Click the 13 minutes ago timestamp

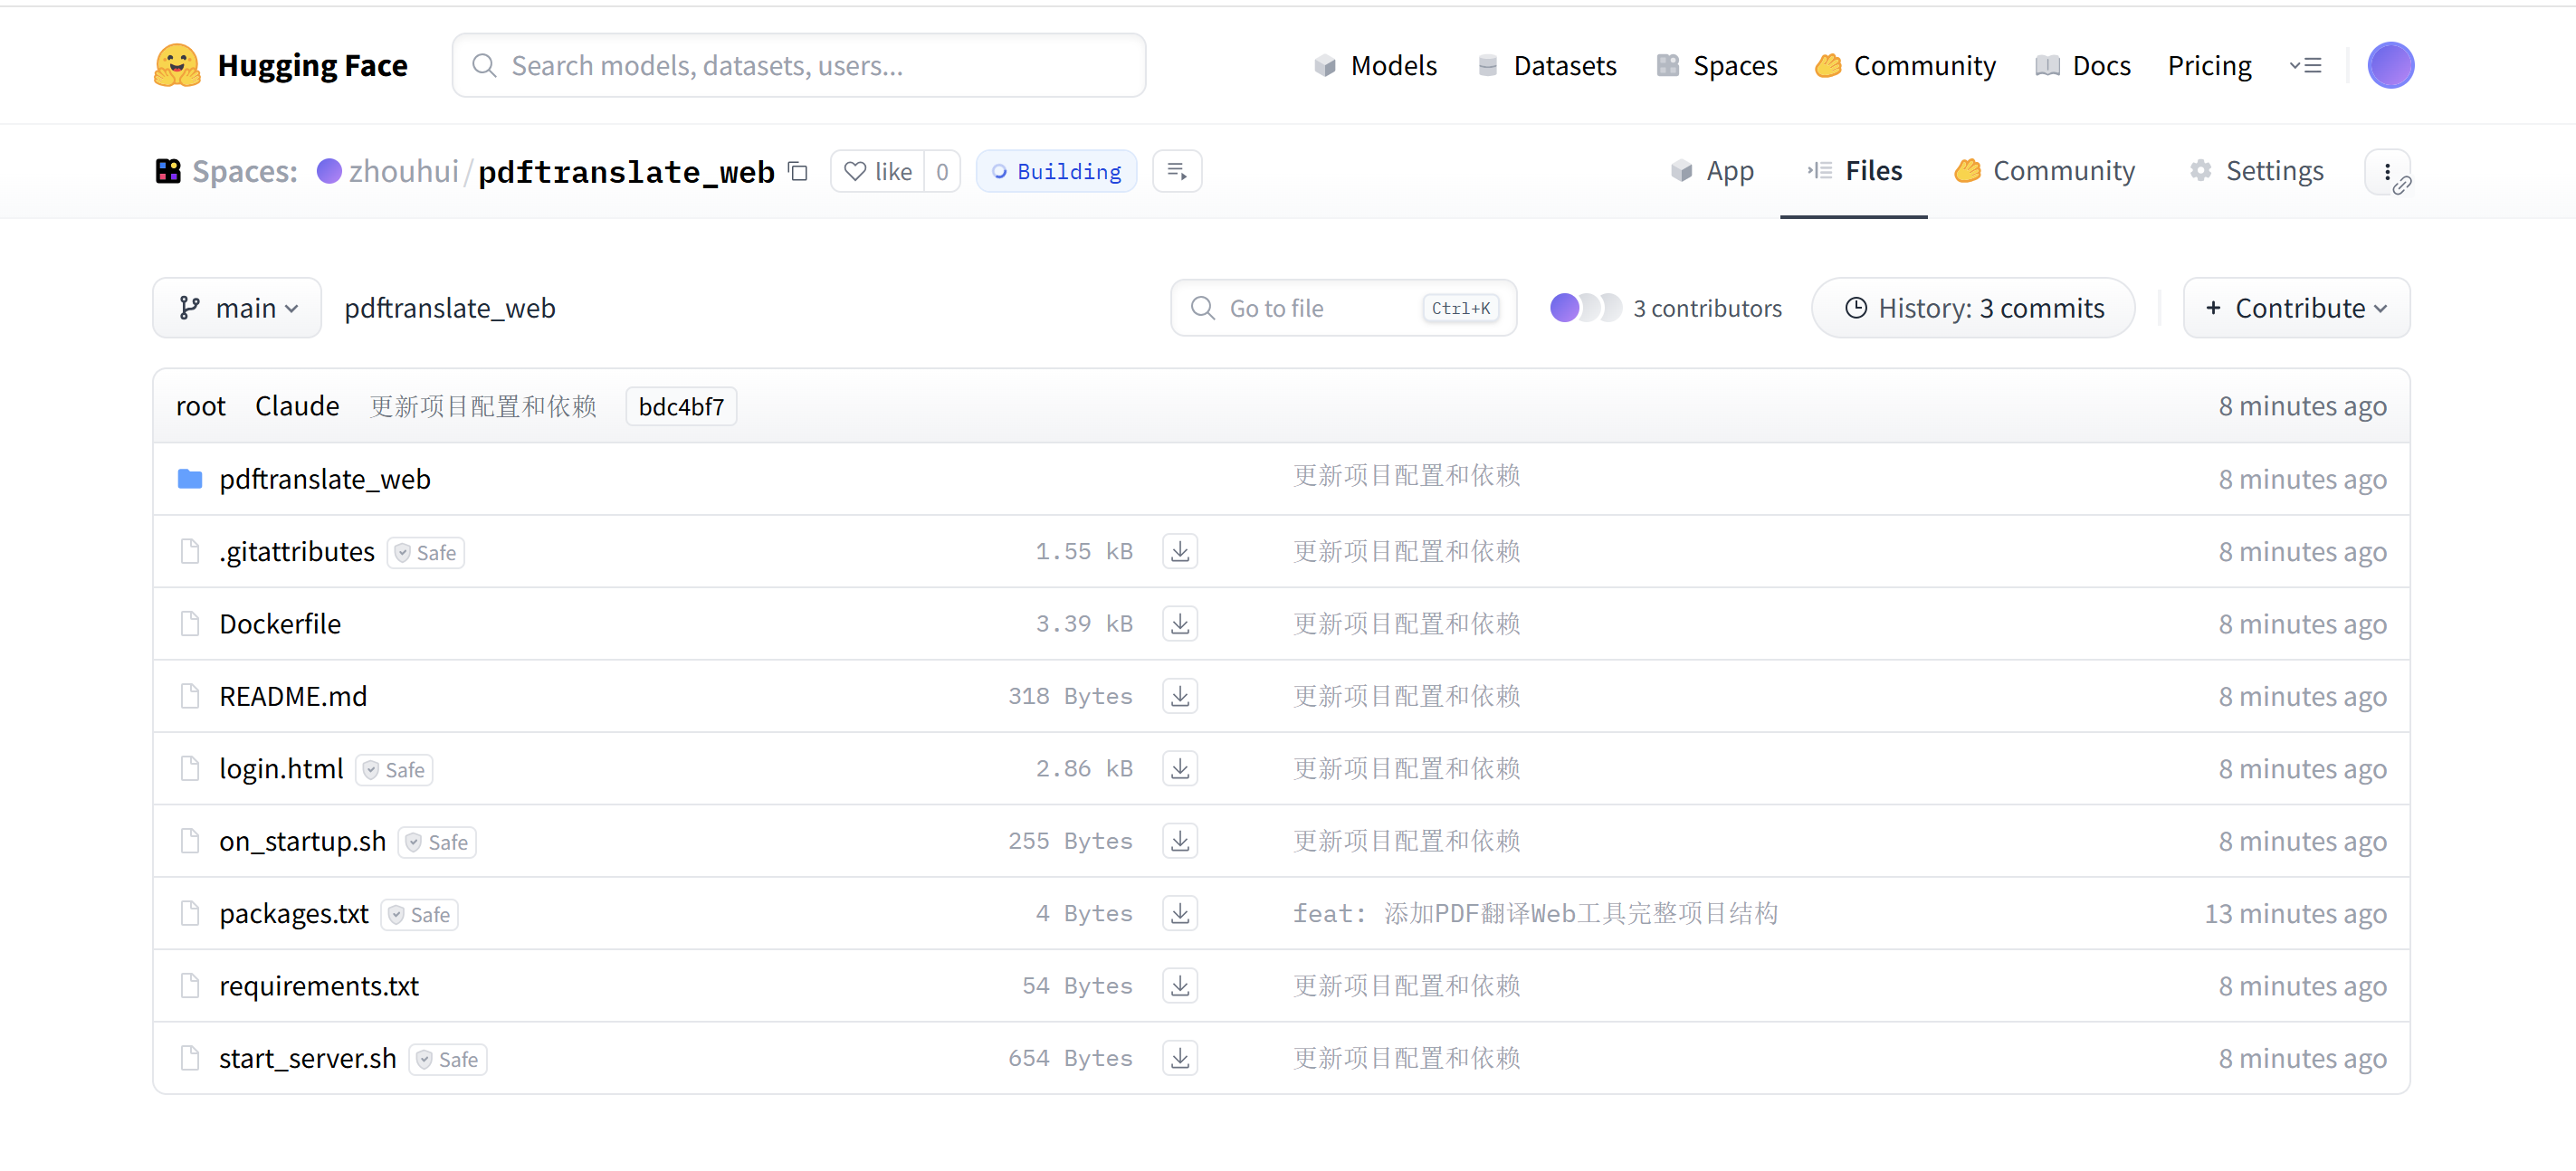[2295, 913]
